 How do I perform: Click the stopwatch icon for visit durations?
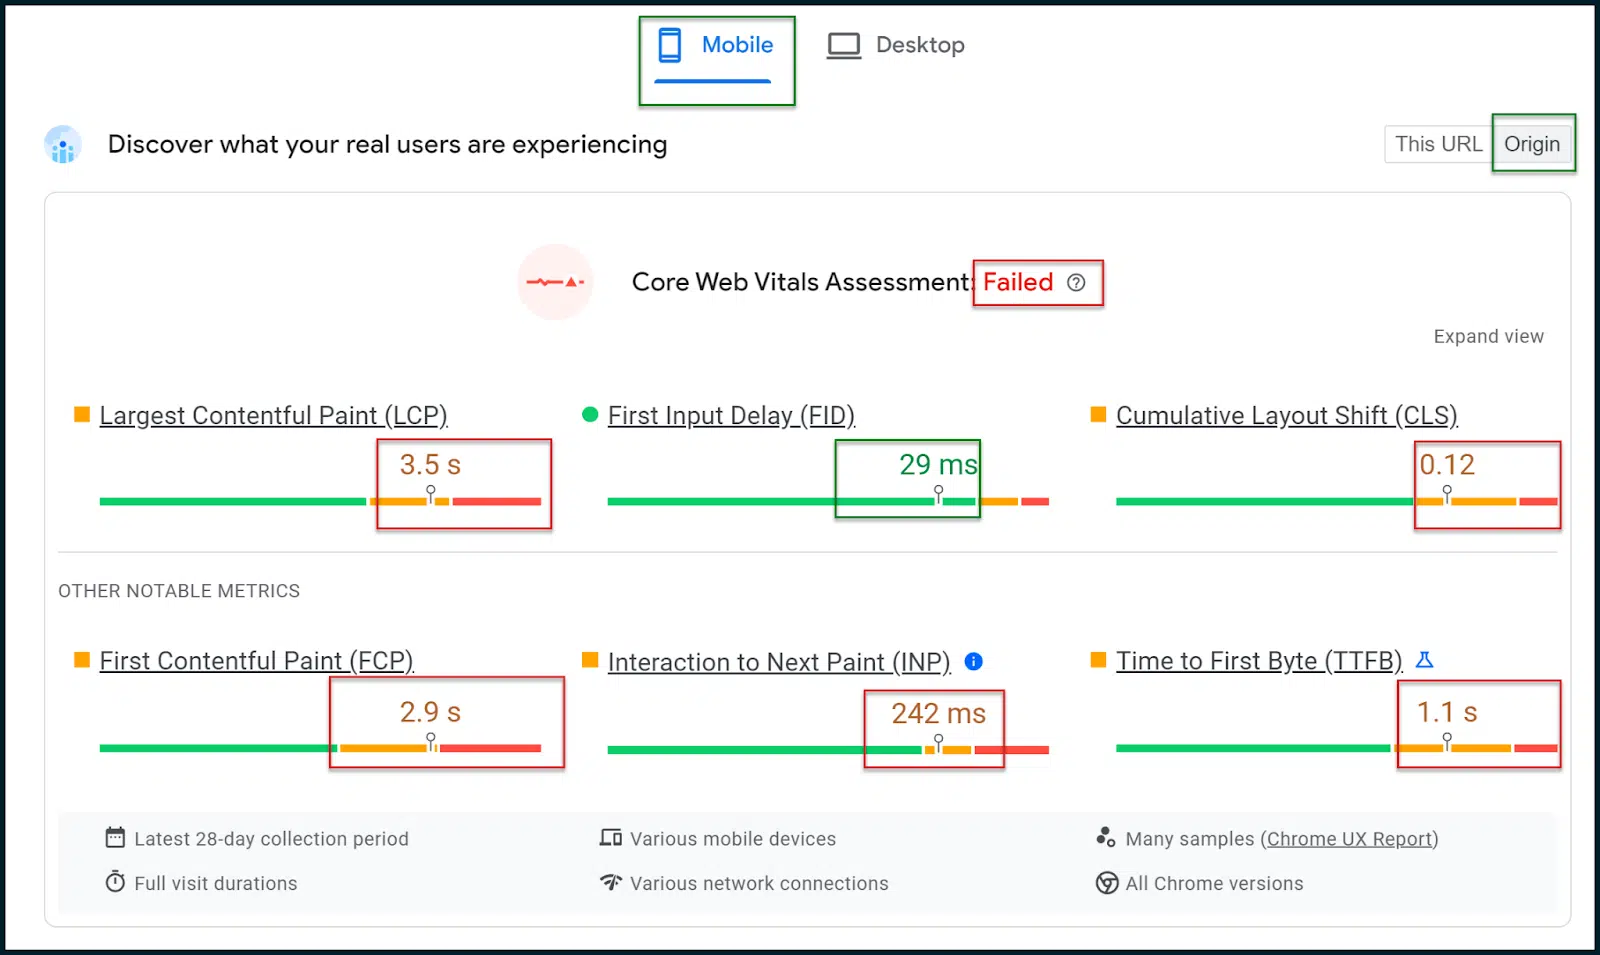coord(115,882)
